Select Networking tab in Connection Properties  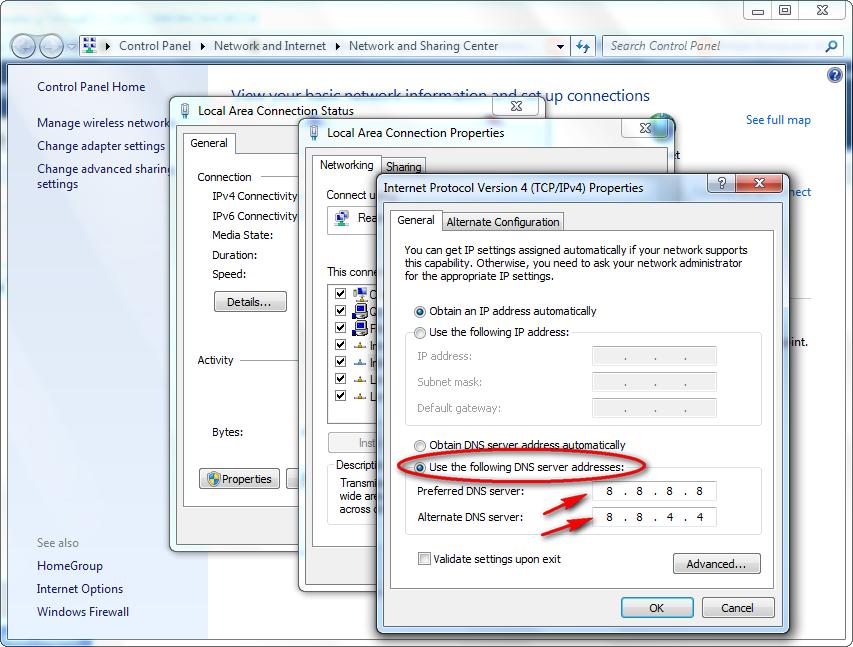(x=347, y=165)
